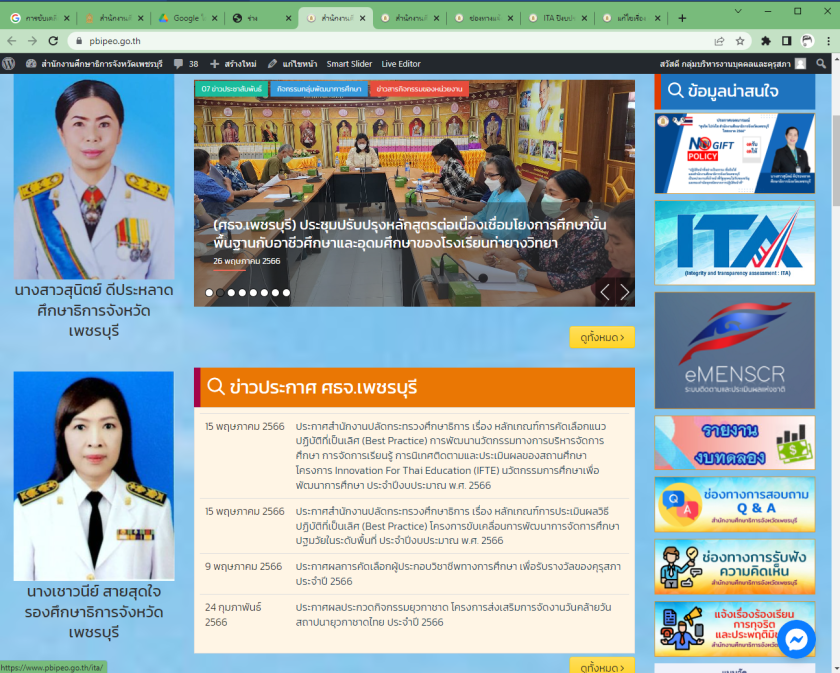Click the ITA banner in the sidebar
This screenshot has width=840, height=673.
(734, 242)
